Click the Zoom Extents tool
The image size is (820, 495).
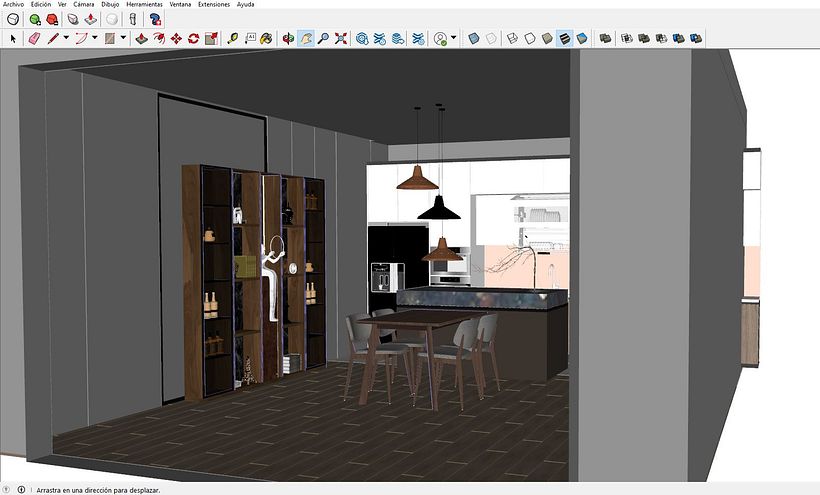[341, 38]
